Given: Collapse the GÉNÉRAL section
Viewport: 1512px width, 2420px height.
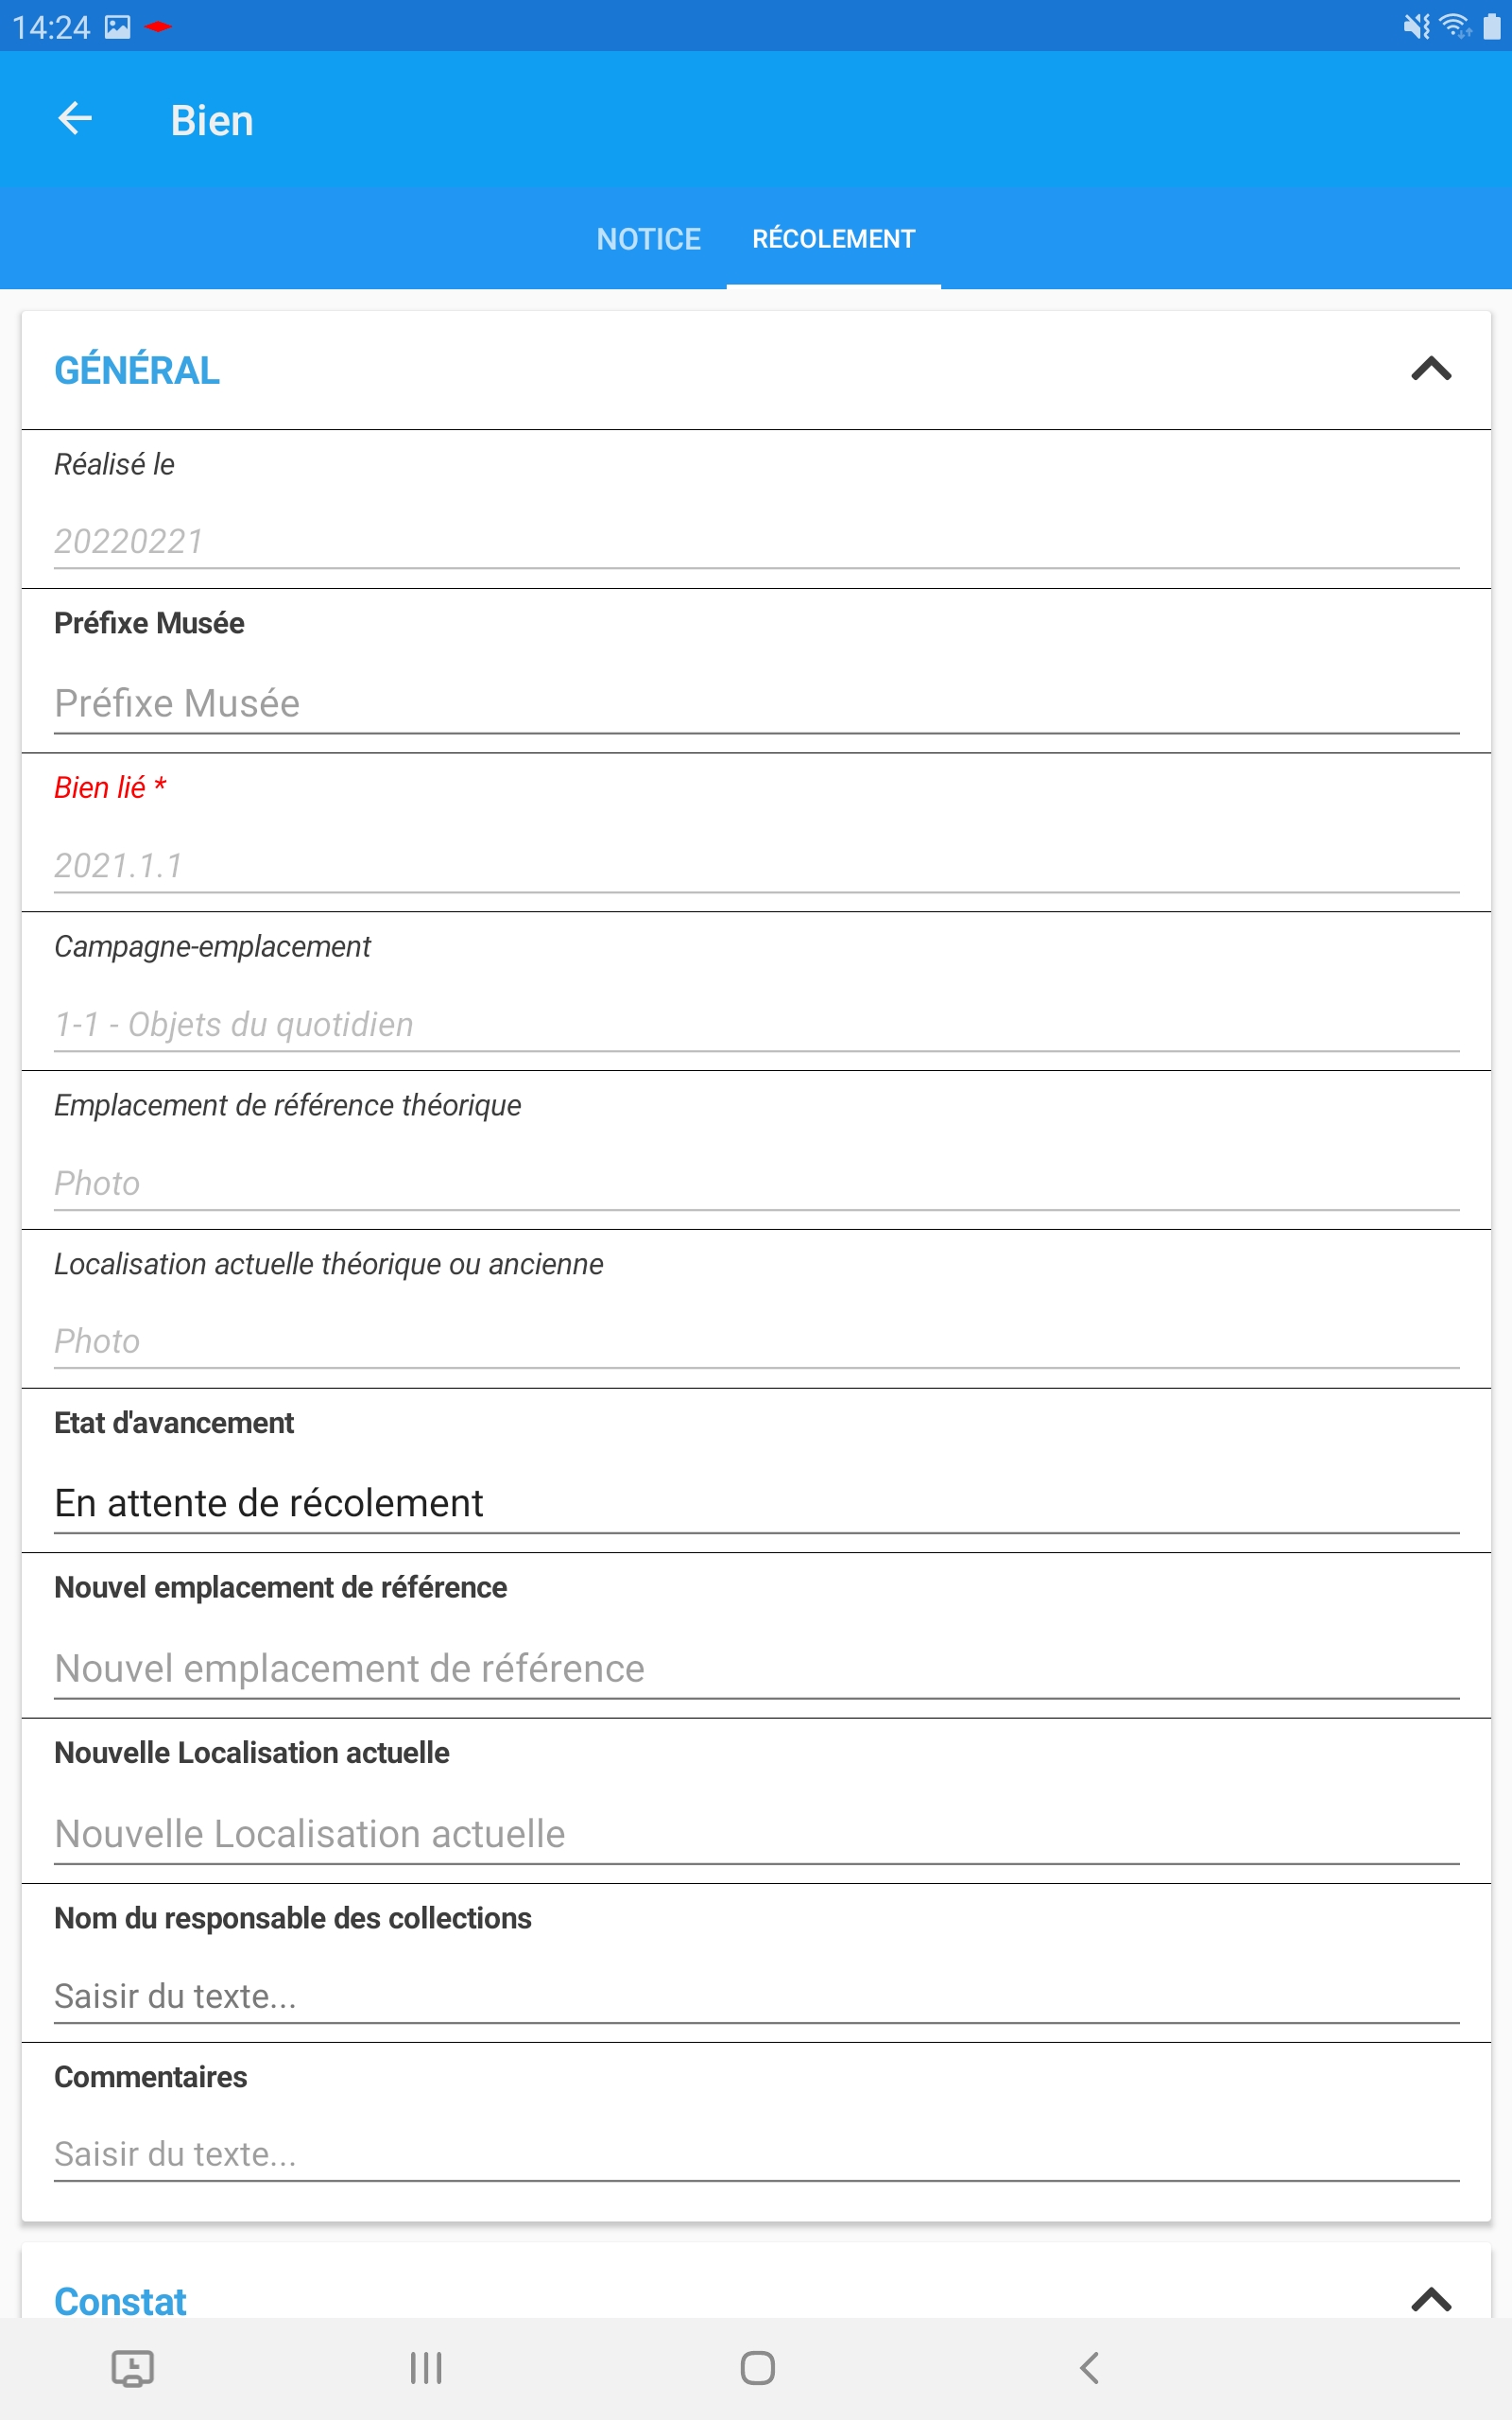Looking at the screenshot, I should pos(1432,371).
